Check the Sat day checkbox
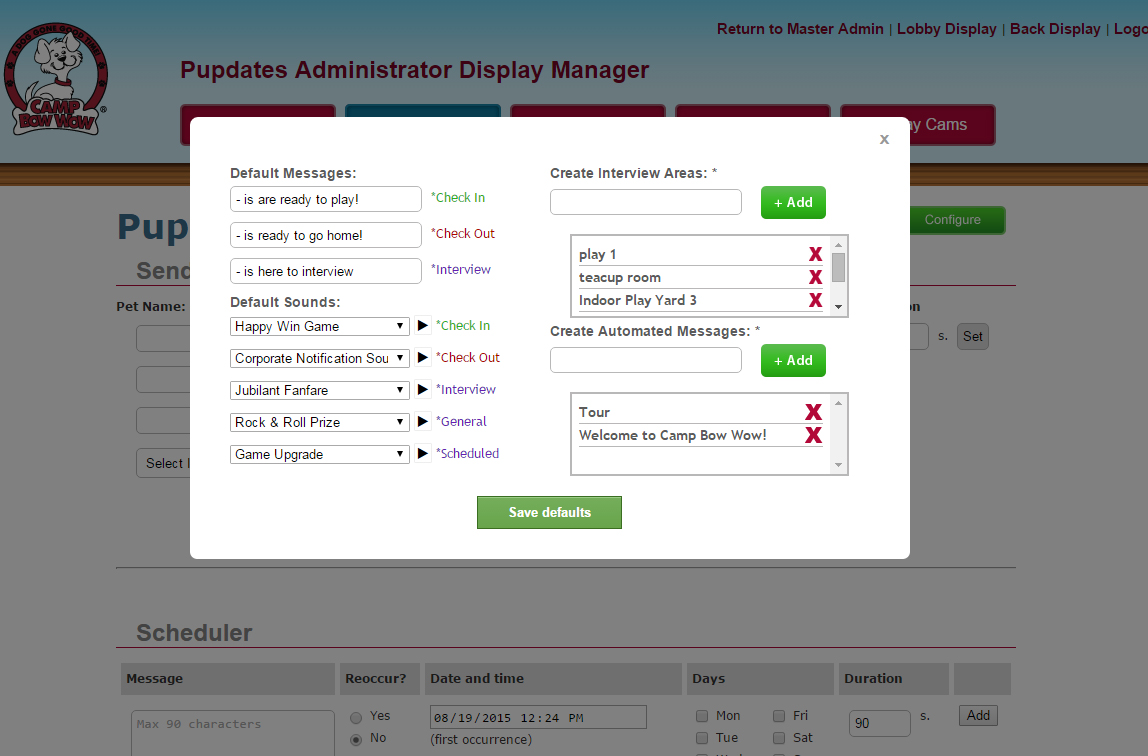The height and width of the screenshot is (756, 1148). (779, 738)
